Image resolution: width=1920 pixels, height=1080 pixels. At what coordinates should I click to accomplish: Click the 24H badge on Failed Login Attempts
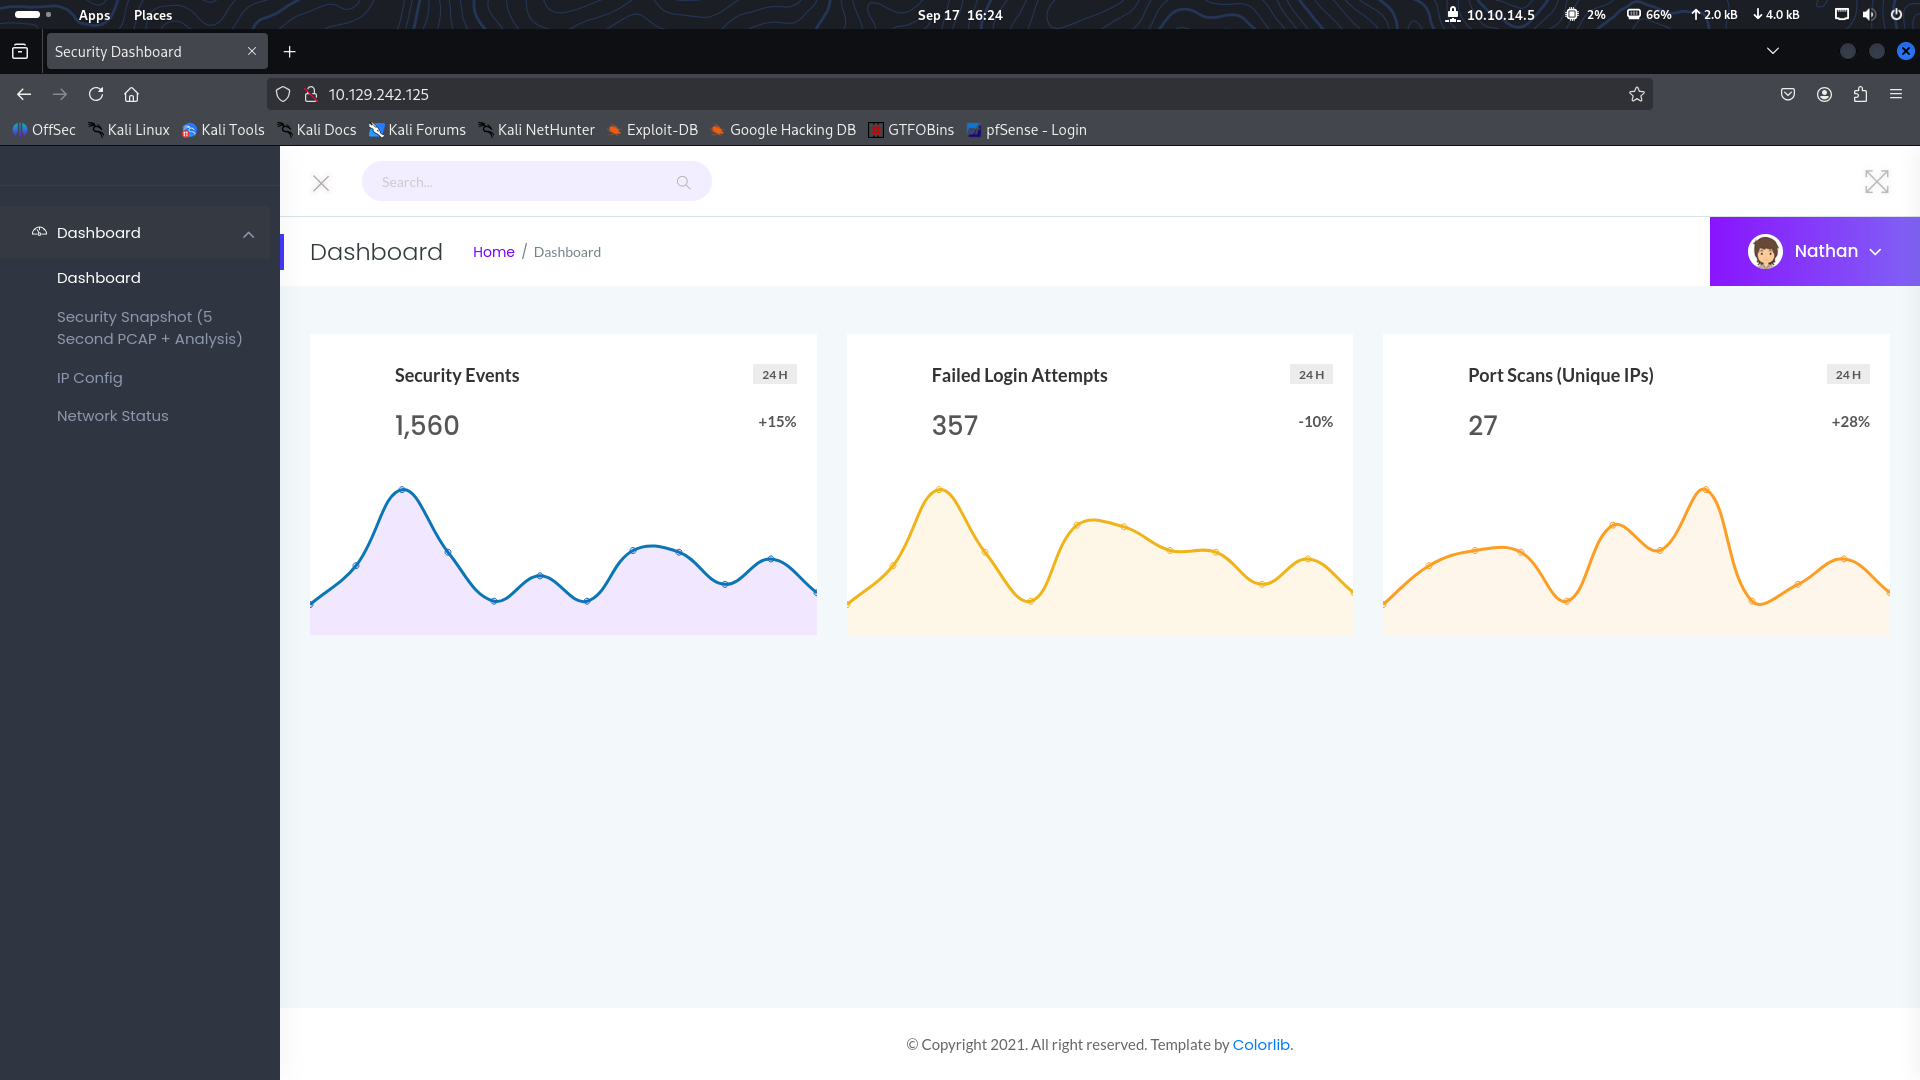click(x=1312, y=374)
